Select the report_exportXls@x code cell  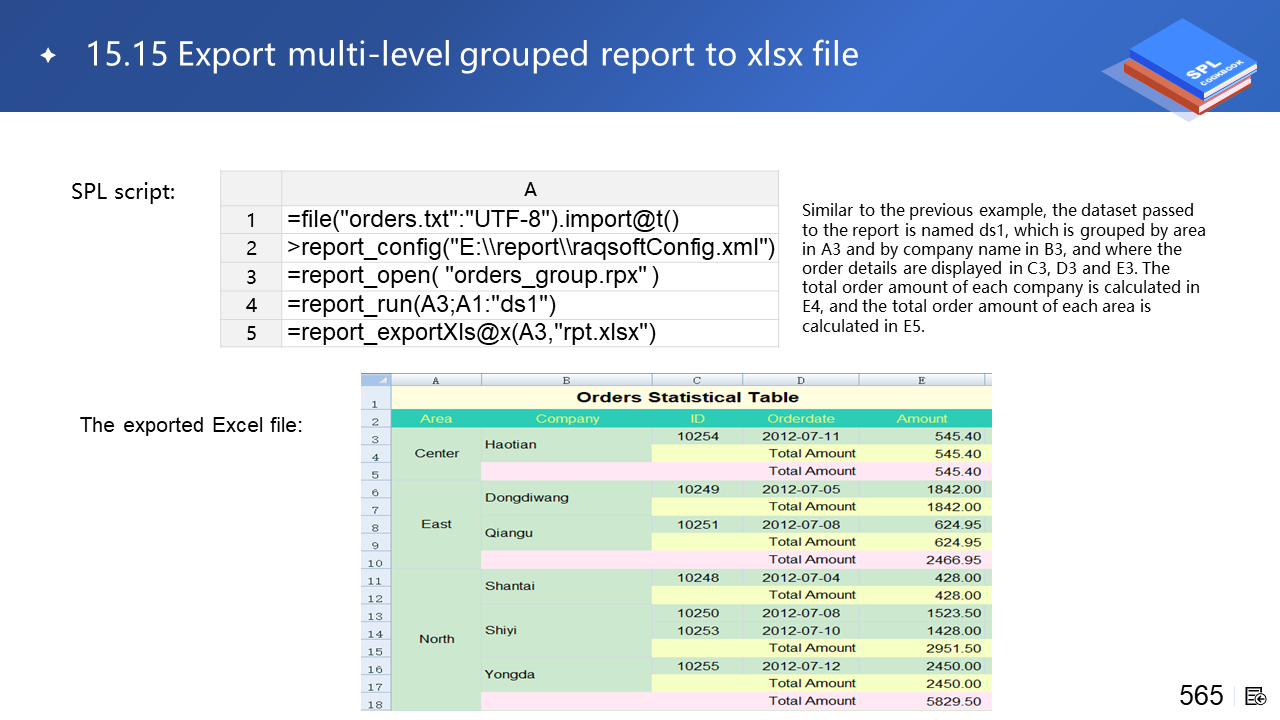pyautogui.click(x=529, y=333)
